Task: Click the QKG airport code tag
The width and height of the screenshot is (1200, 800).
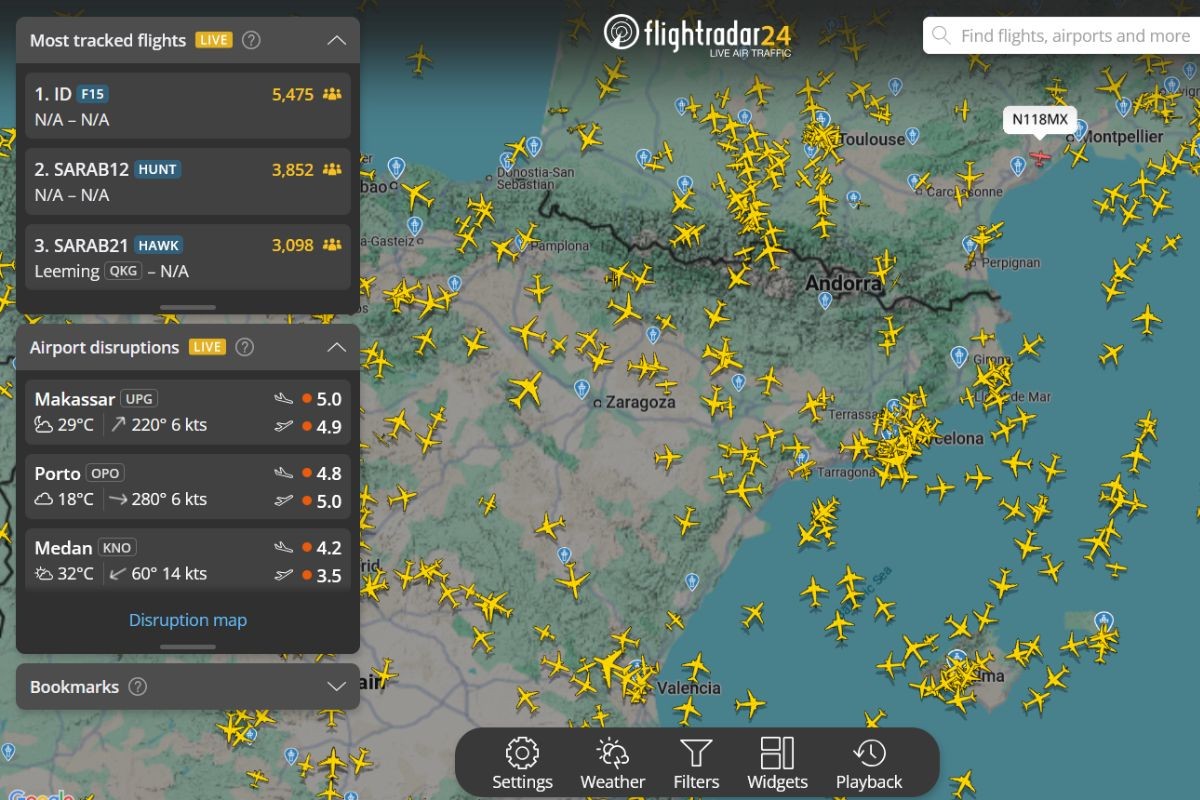Action: pyautogui.click(x=124, y=271)
